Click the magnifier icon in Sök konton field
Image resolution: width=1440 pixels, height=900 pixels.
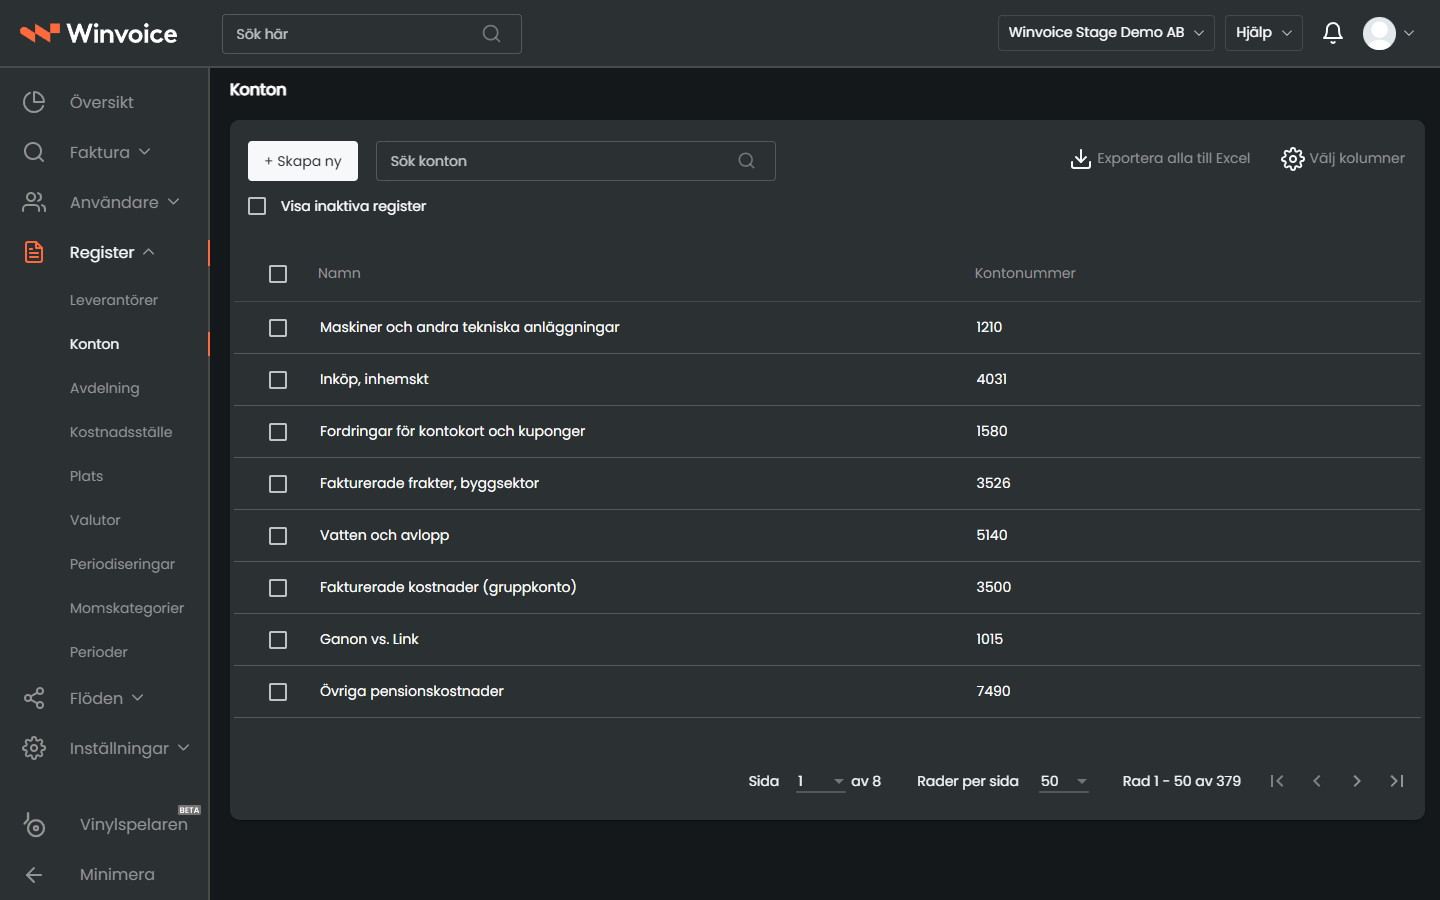point(746,161)
